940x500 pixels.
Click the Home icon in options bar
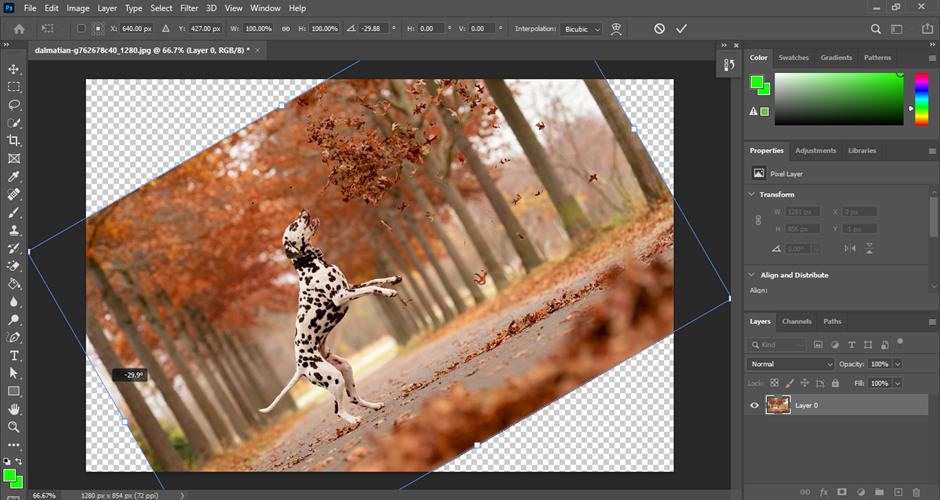pyautogui.click(x=19, y=29)
